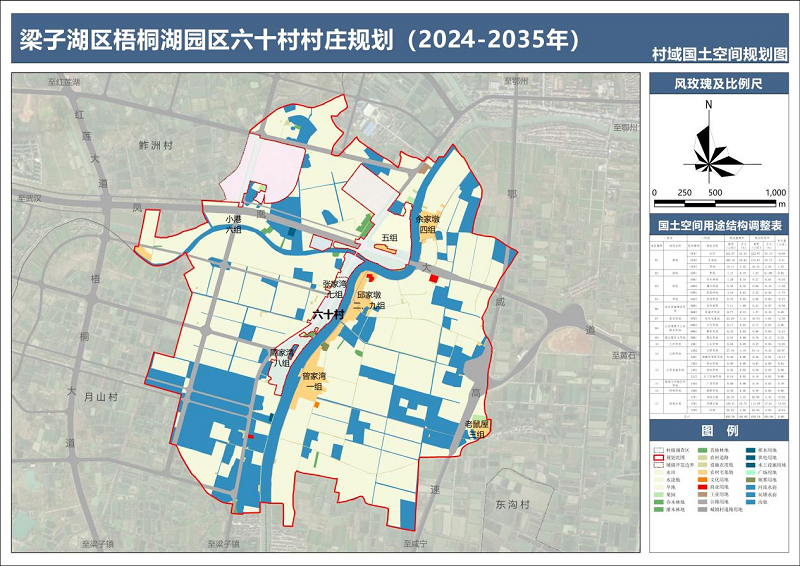
Task: Click the 老鼠屋三组 label on map
Action: click(x=474, y=429)
